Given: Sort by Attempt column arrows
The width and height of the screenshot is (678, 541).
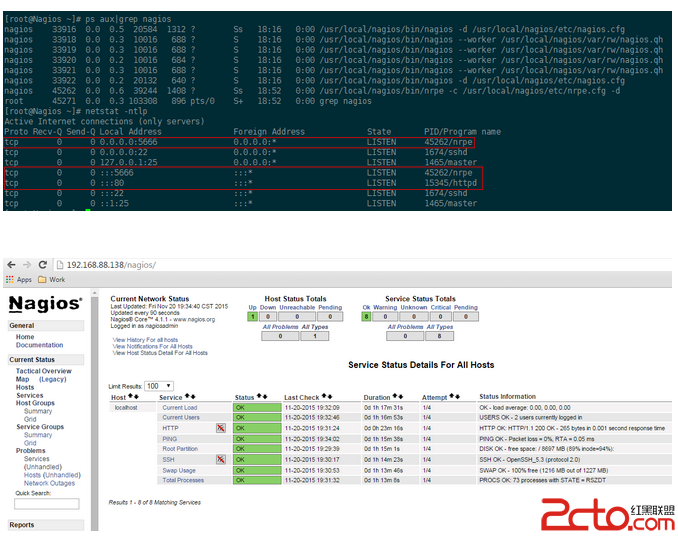Looking at the screenshot, I should point(454,397).
